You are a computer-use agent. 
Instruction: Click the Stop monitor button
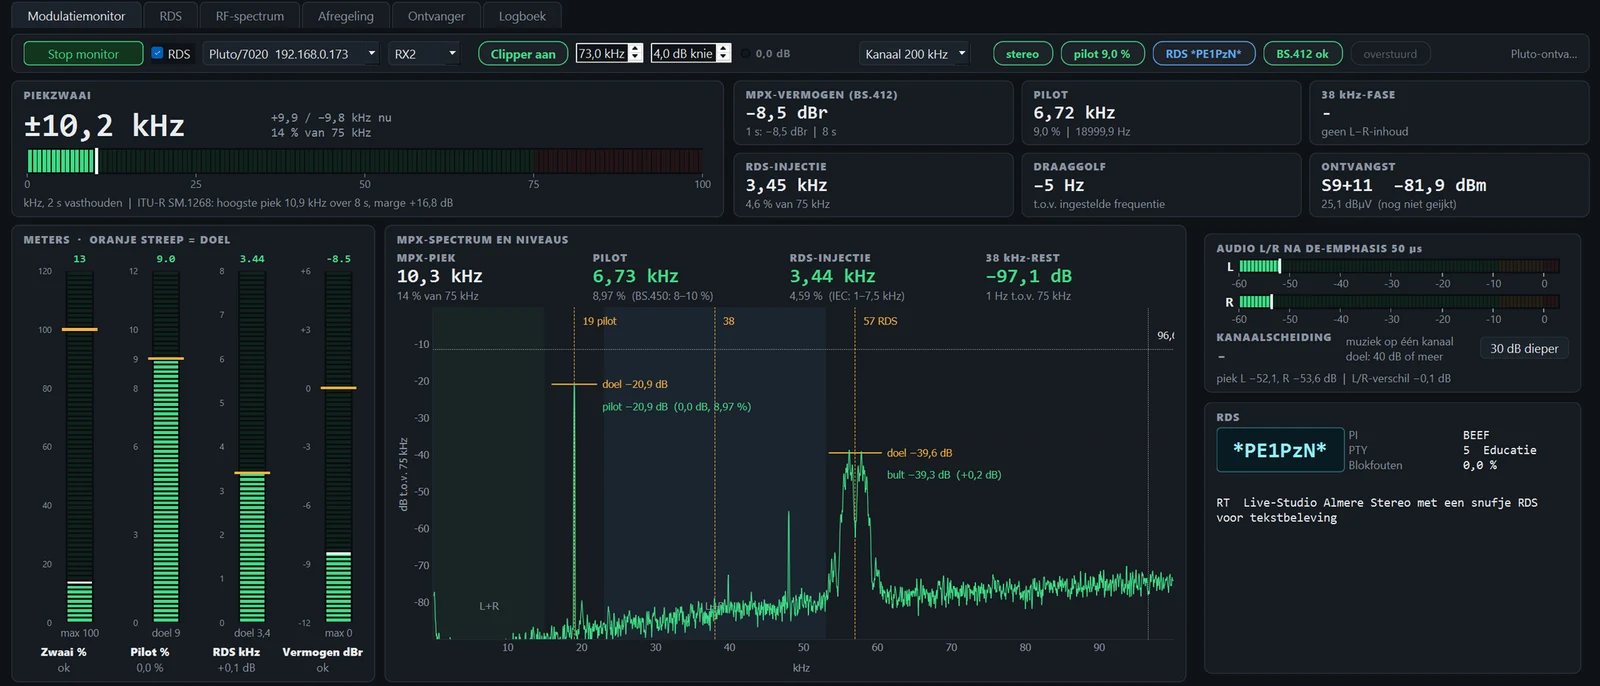[x=83, y=54]
